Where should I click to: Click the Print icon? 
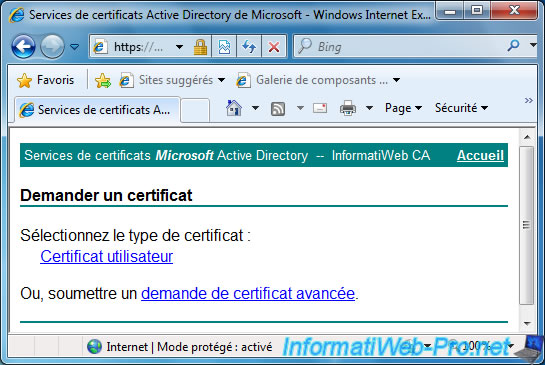pos(348,108)
